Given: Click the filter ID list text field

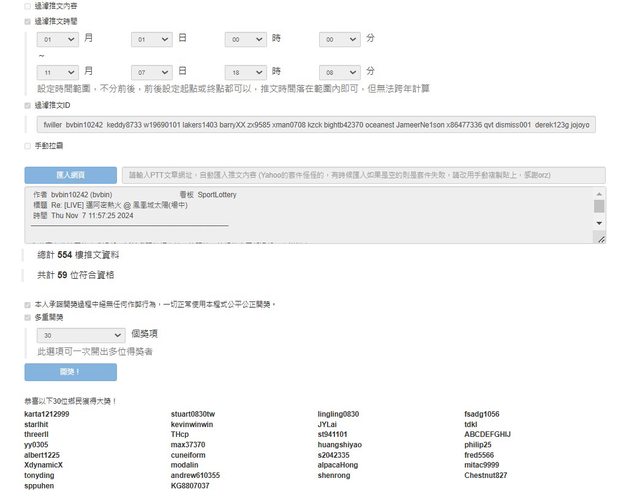Looking at the screenshot, I should (x=315, y=125).
